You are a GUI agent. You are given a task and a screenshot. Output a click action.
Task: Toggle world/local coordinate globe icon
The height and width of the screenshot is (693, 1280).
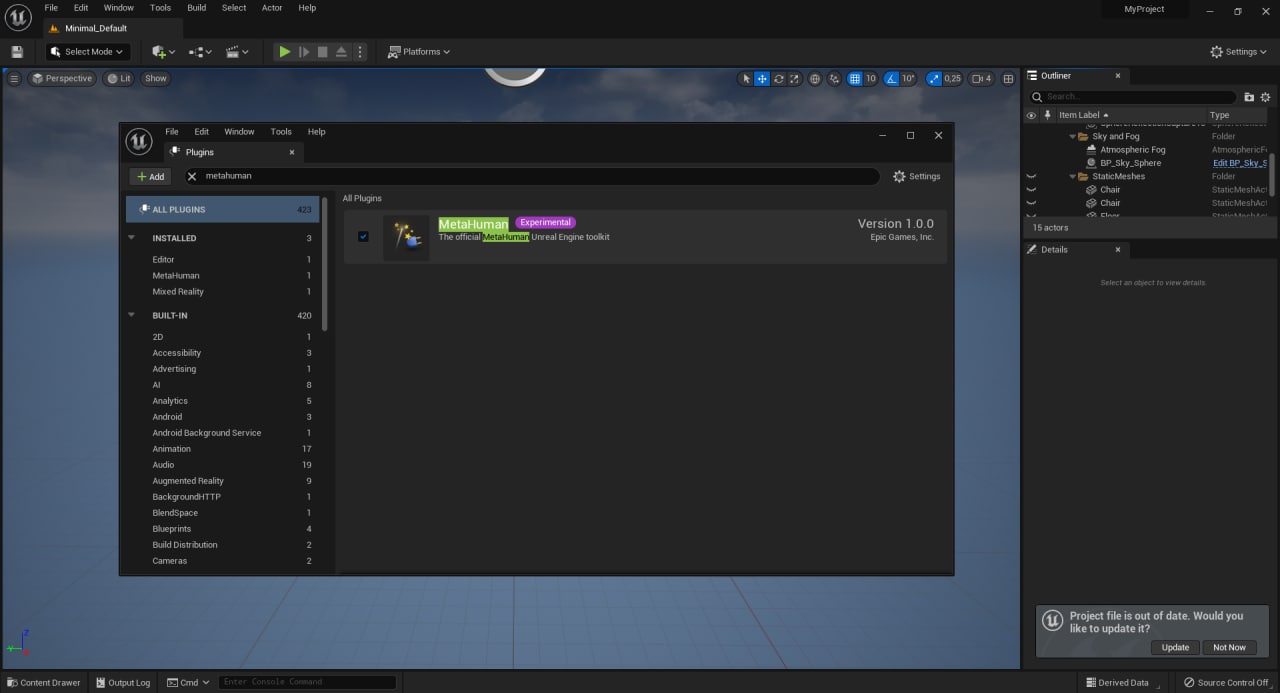tap(815, 78)
